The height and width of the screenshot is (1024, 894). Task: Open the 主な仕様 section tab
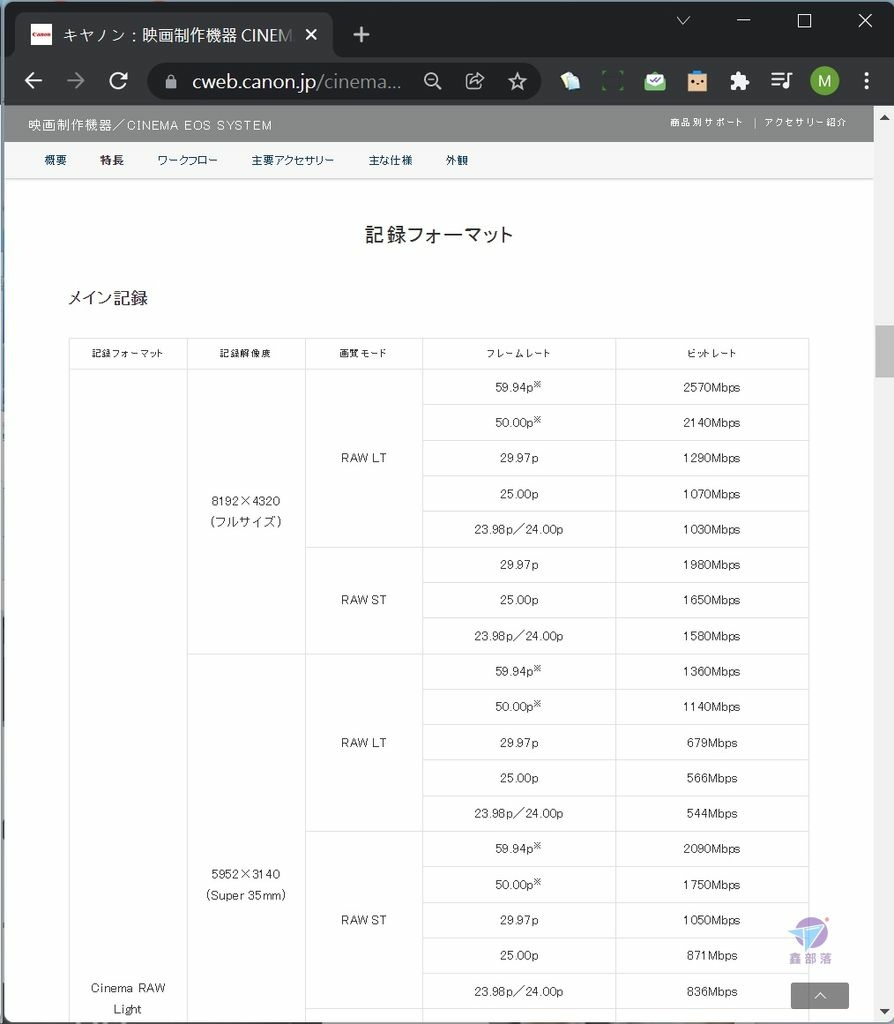click(390, 160)
